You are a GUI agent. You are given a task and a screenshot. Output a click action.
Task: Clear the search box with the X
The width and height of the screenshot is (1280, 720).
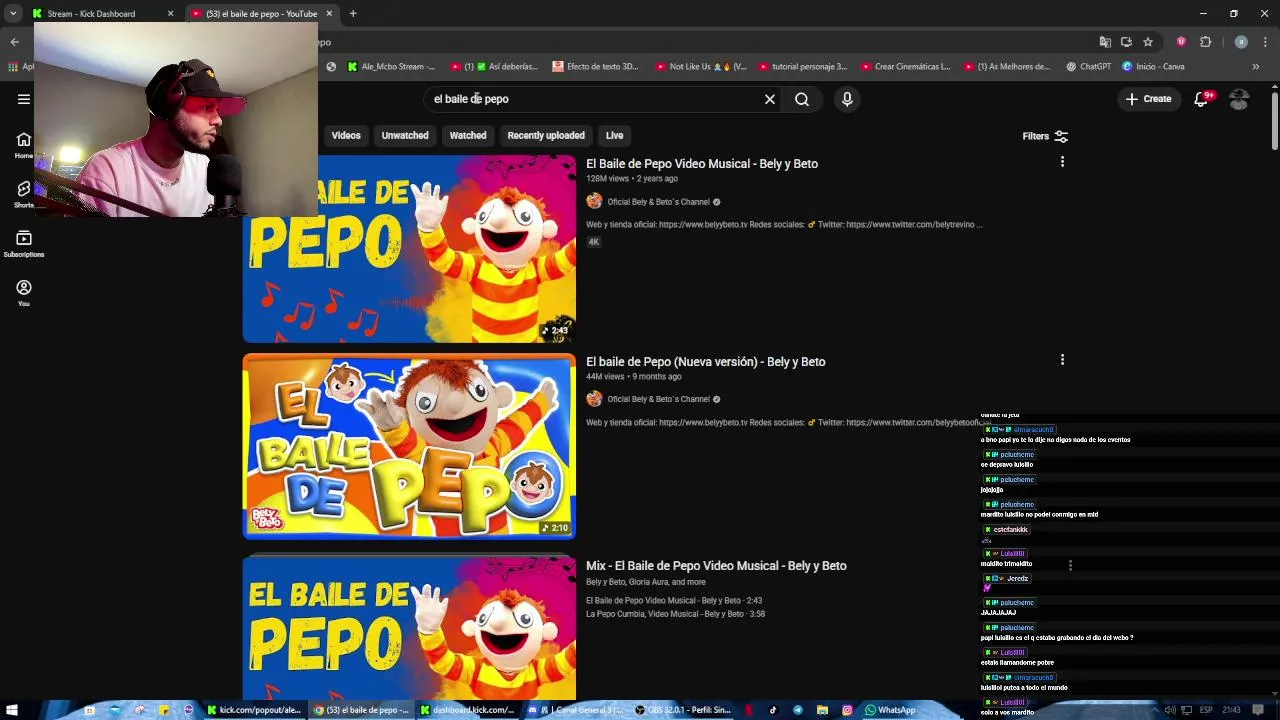pos(770,99)
